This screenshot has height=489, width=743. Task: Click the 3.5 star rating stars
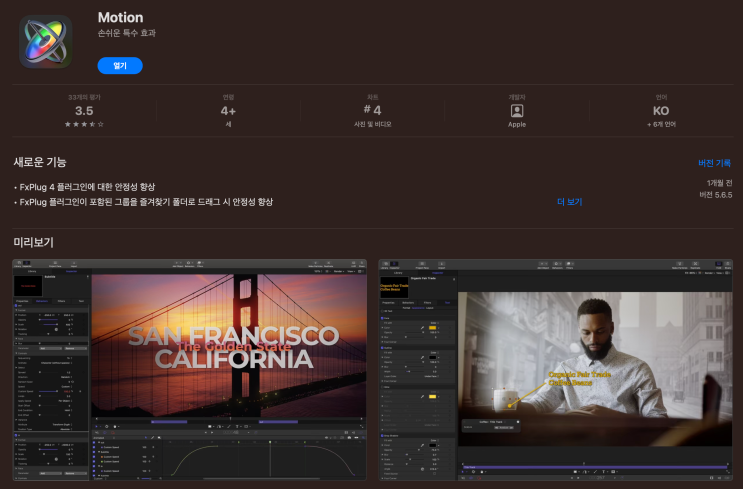tap(85, 124)
